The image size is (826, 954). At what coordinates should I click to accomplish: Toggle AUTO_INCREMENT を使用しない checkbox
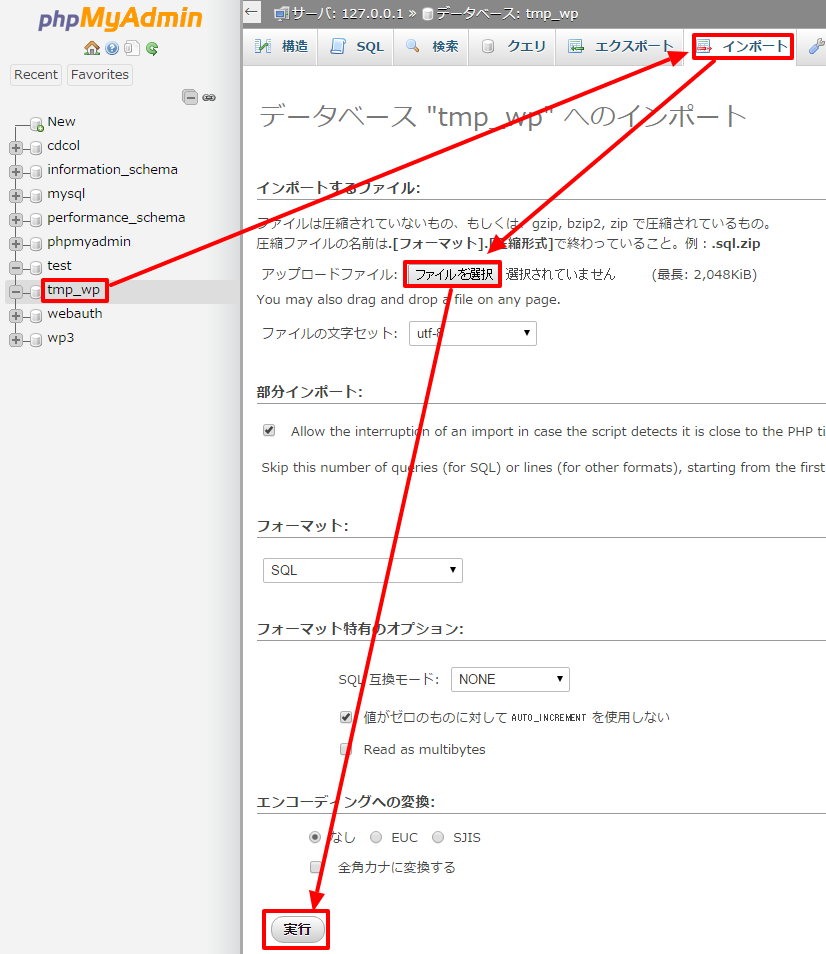345,717
